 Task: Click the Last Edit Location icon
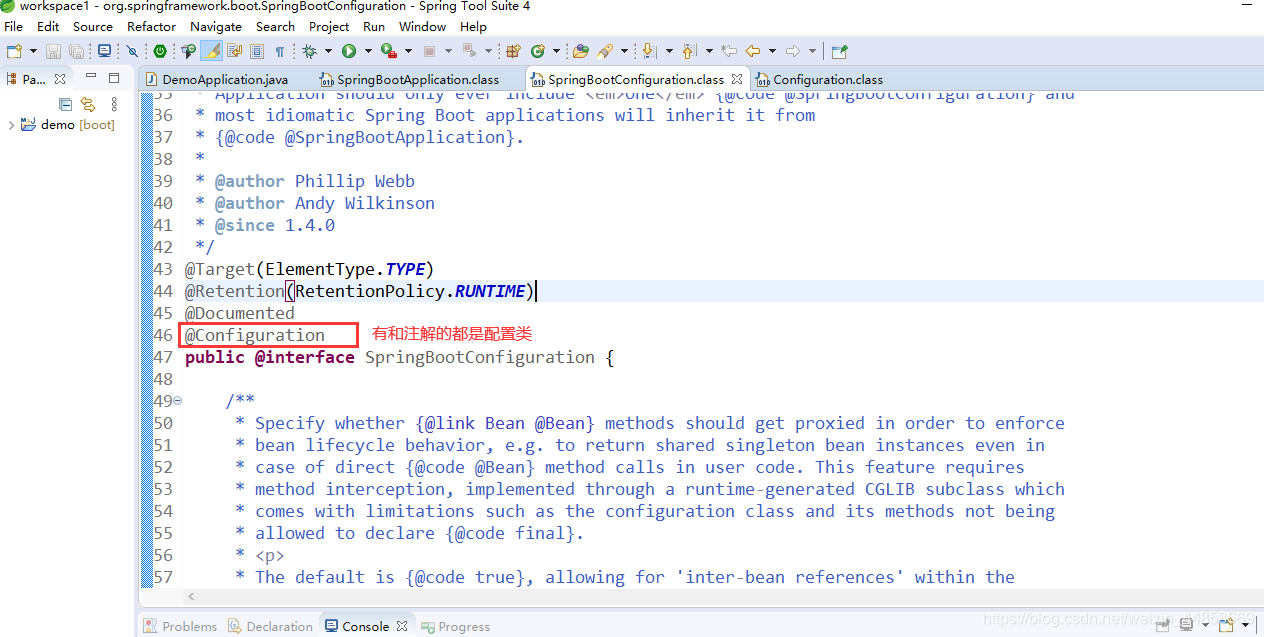click(x=729, y=51)
